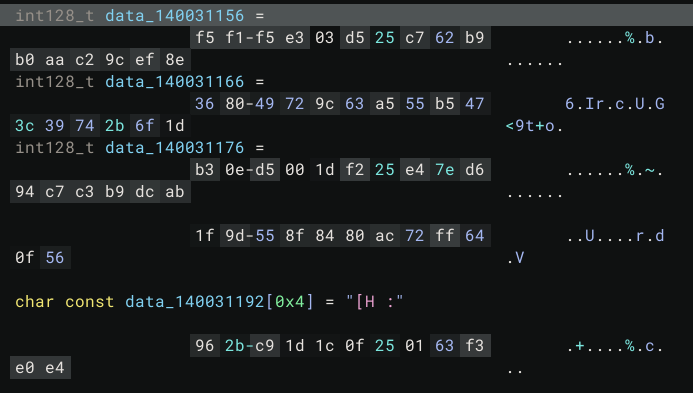Click the "[H :" string literal
This screenshot has width=693, height=393.
click(375, 302)
